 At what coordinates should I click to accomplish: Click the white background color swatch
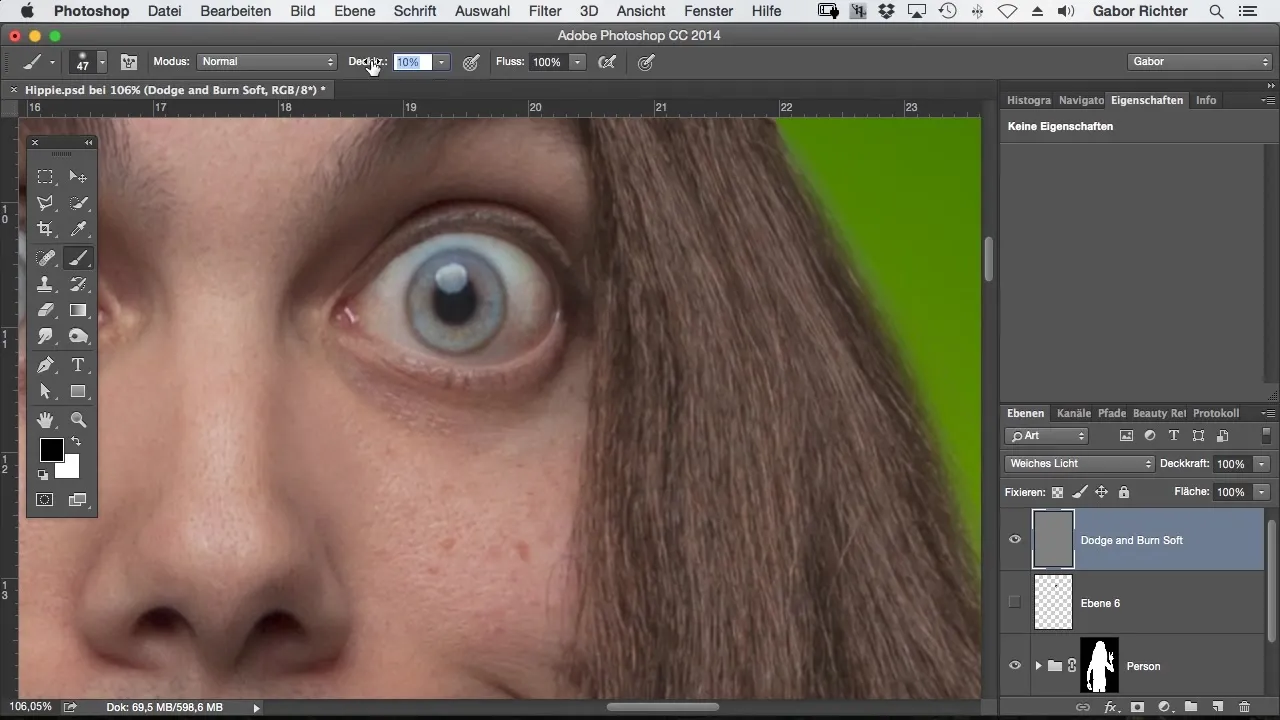coord(68,468)
